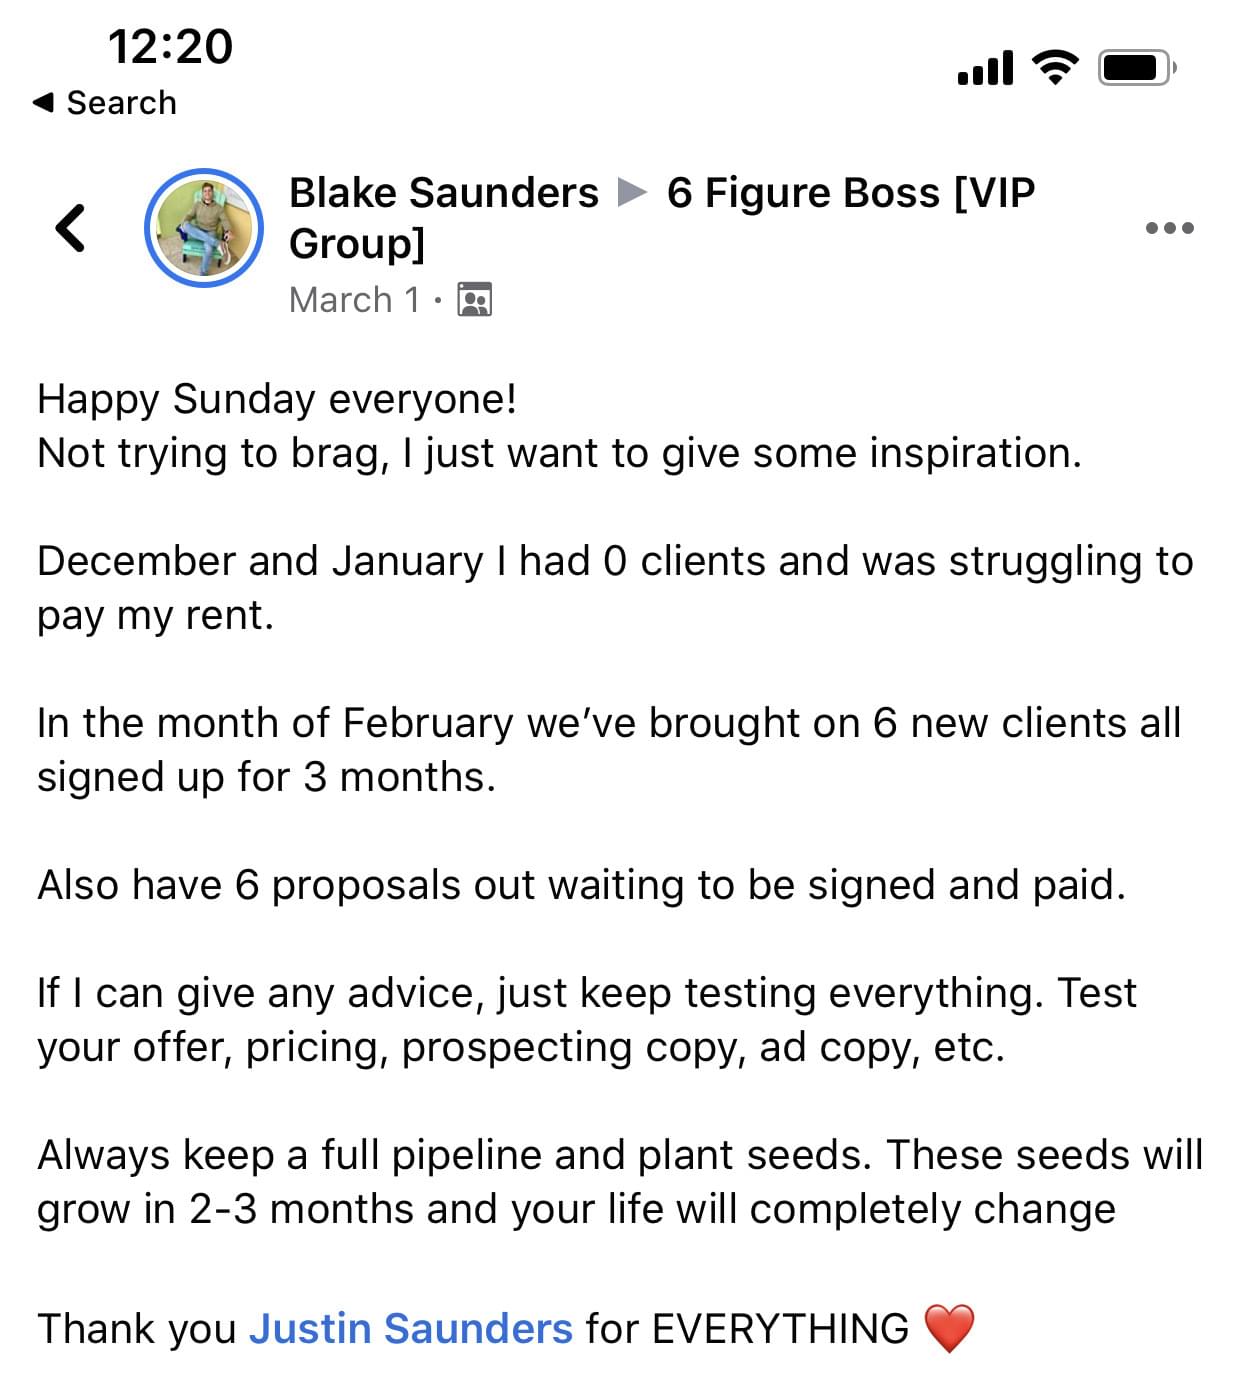Viewport: 1242px width, 1389px height.
Task: Tap the '6 proposals out' sentence
Action: (581, 885)
